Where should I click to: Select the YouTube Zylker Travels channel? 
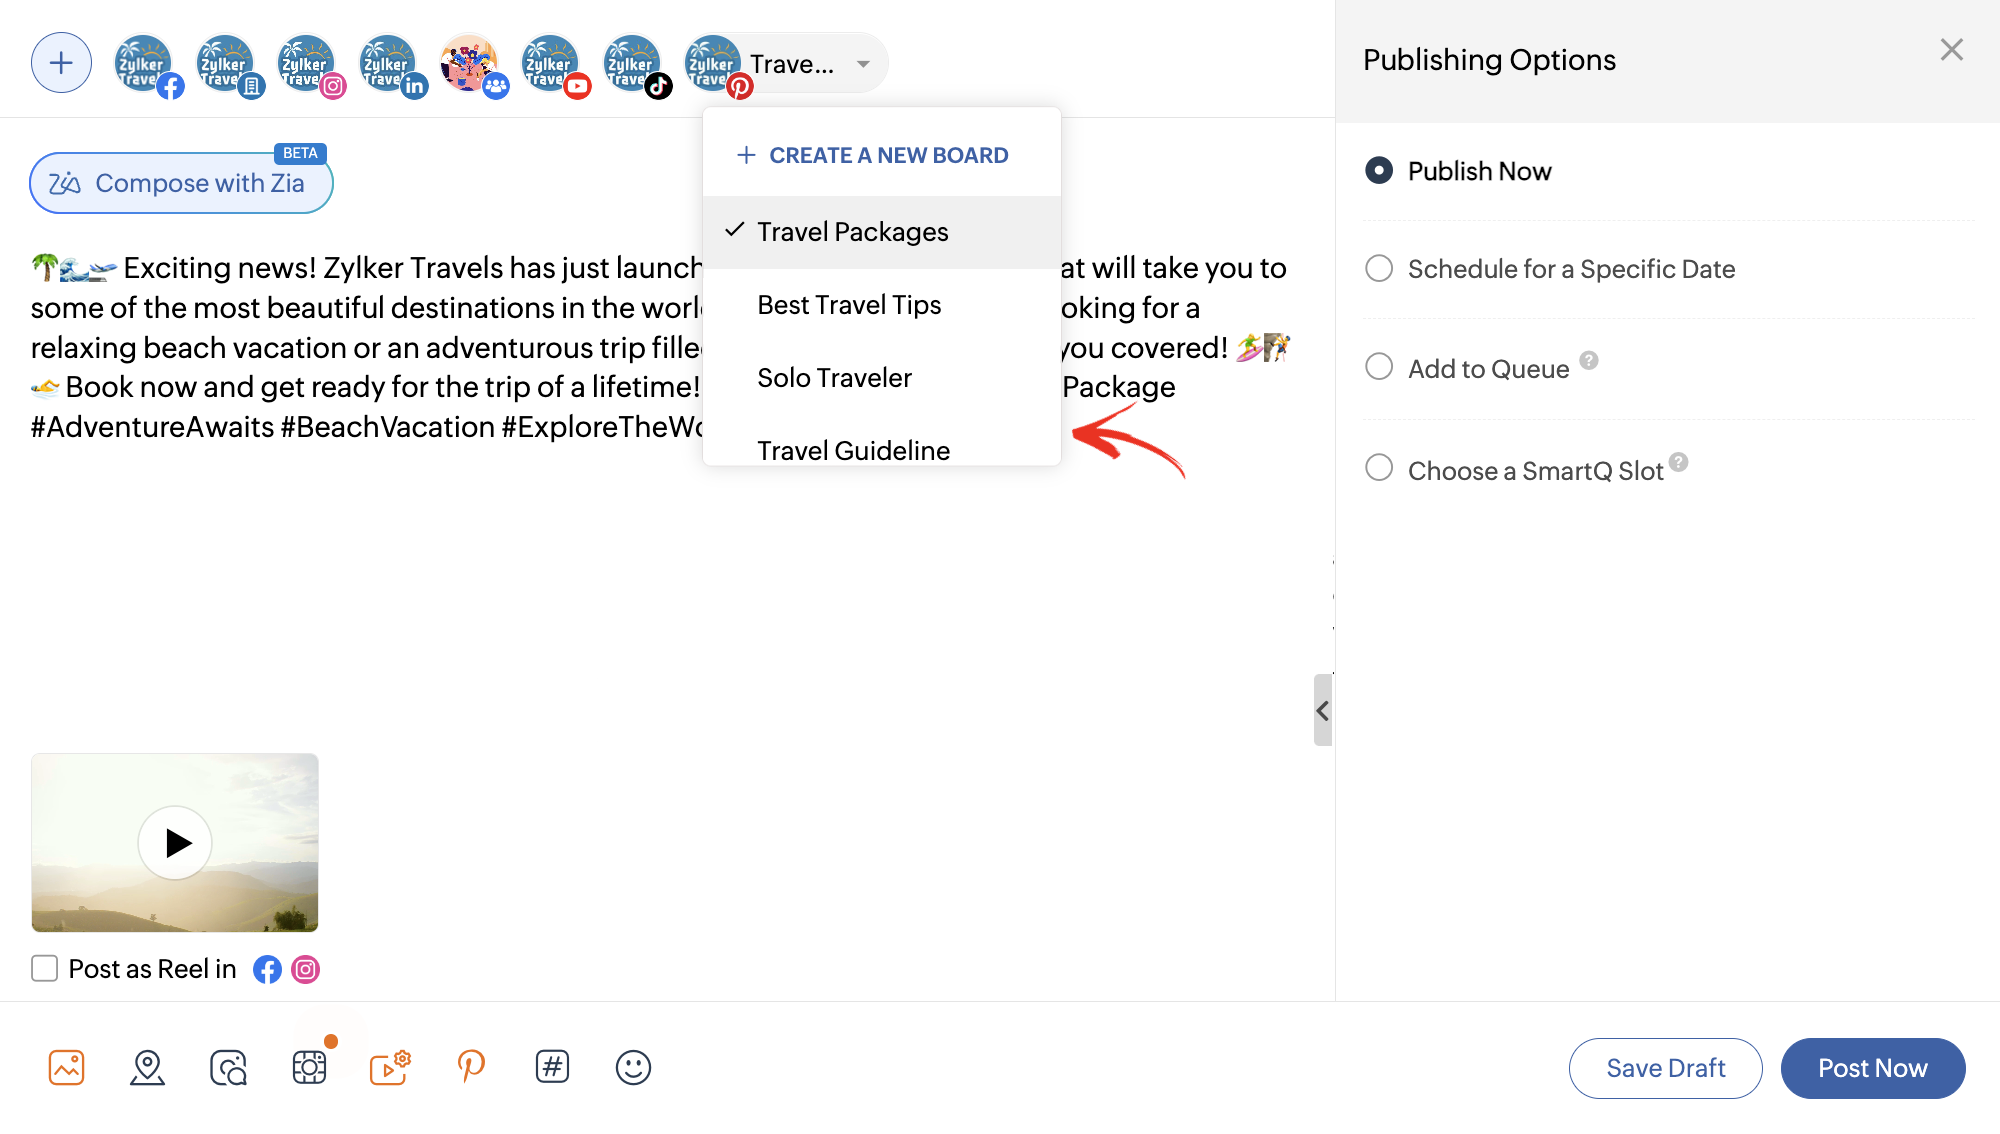coord(551,65)
